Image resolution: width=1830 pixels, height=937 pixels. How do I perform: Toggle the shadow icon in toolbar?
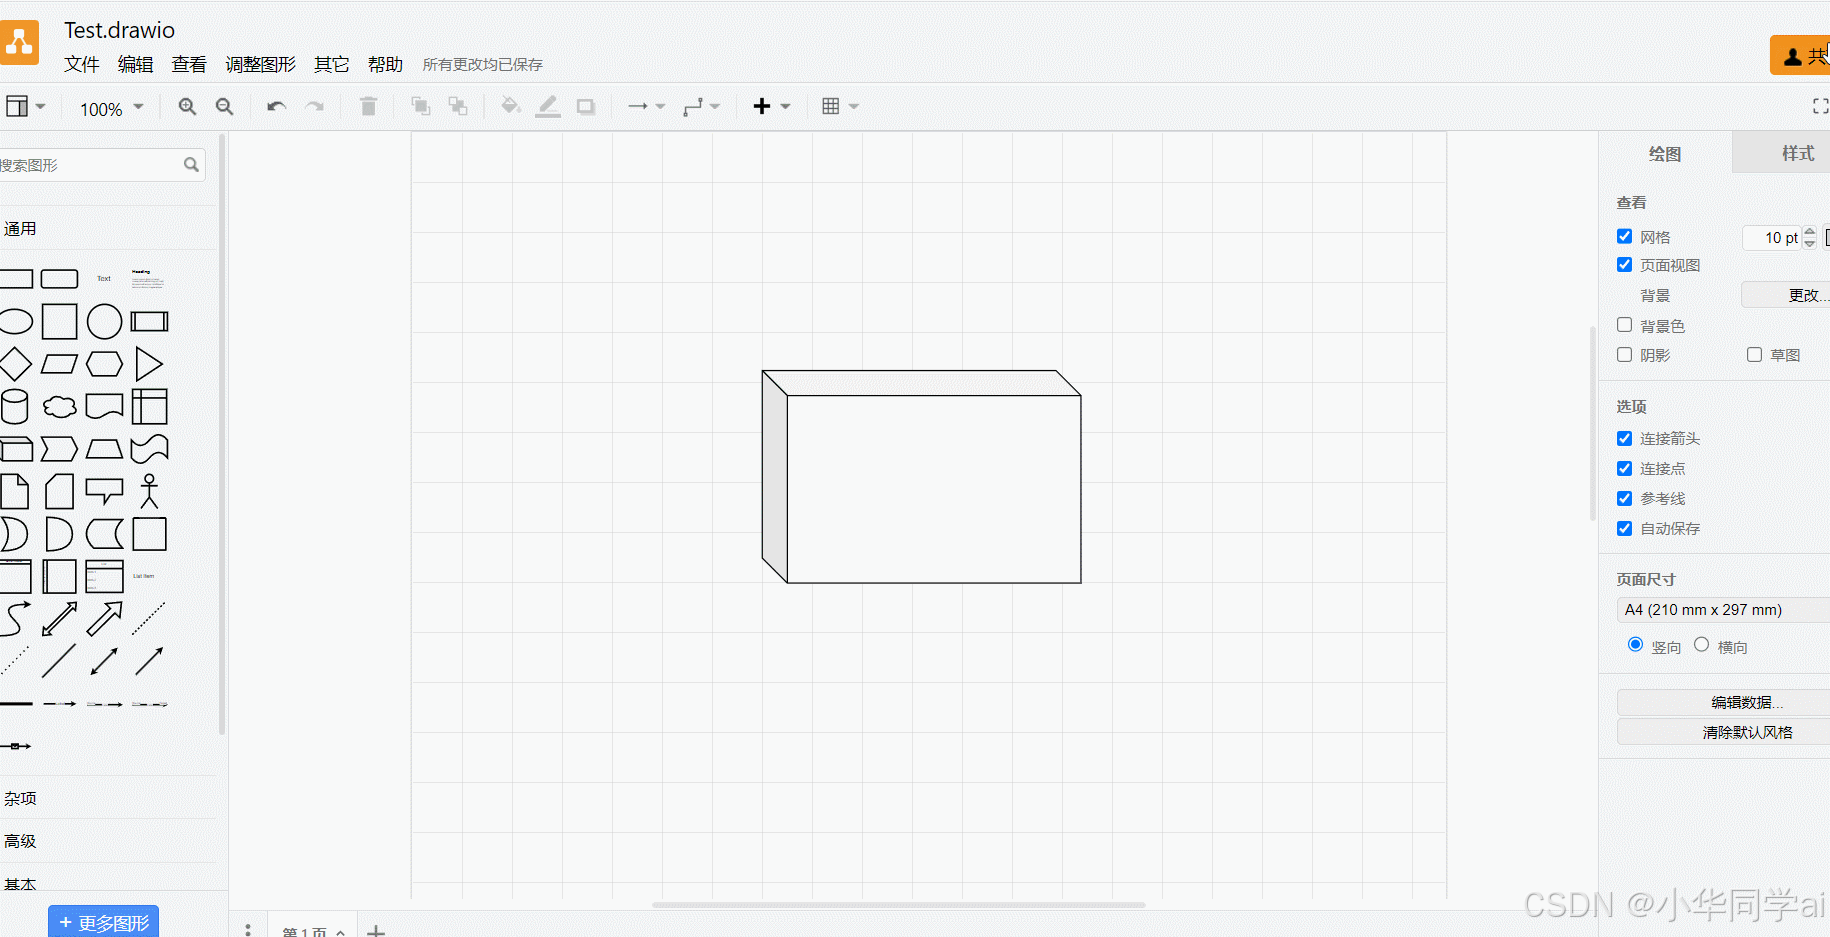[x=586, y=106]
